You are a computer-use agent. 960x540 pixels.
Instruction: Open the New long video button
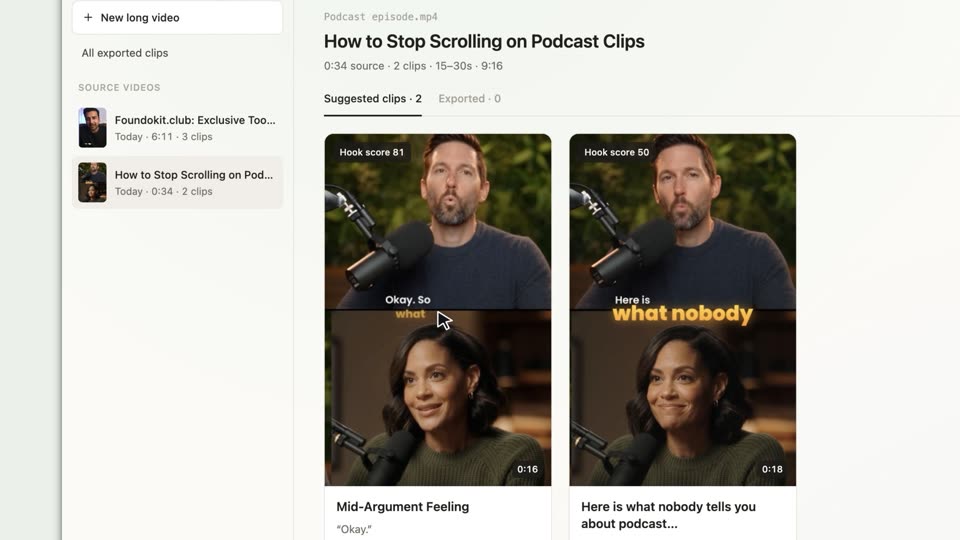tap(177, 17)
